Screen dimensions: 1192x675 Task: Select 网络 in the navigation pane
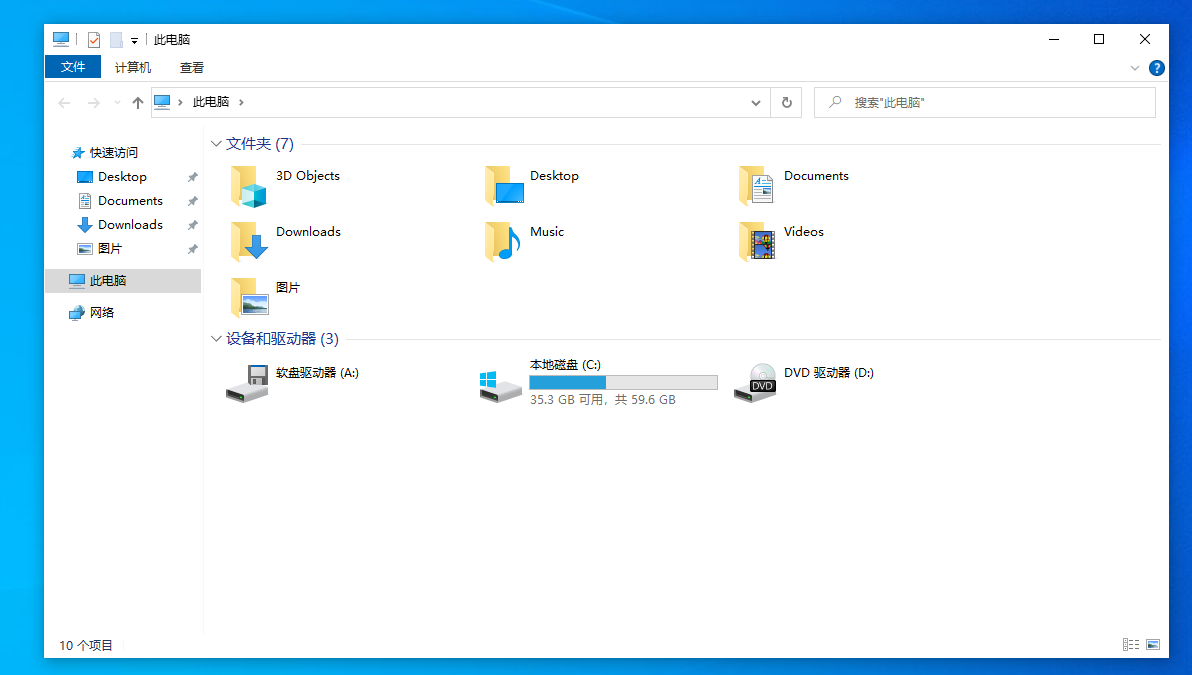pyautogui.click(x=102, y=312)
